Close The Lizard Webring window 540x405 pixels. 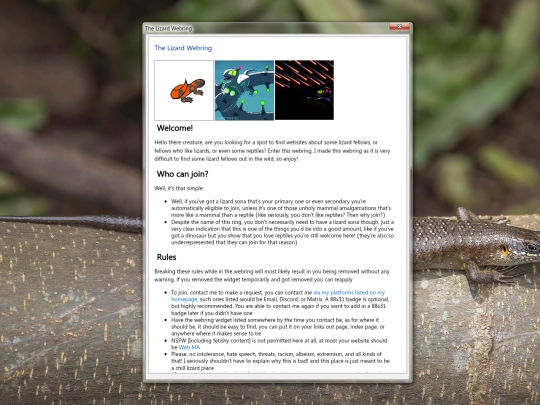coord(399,27)
